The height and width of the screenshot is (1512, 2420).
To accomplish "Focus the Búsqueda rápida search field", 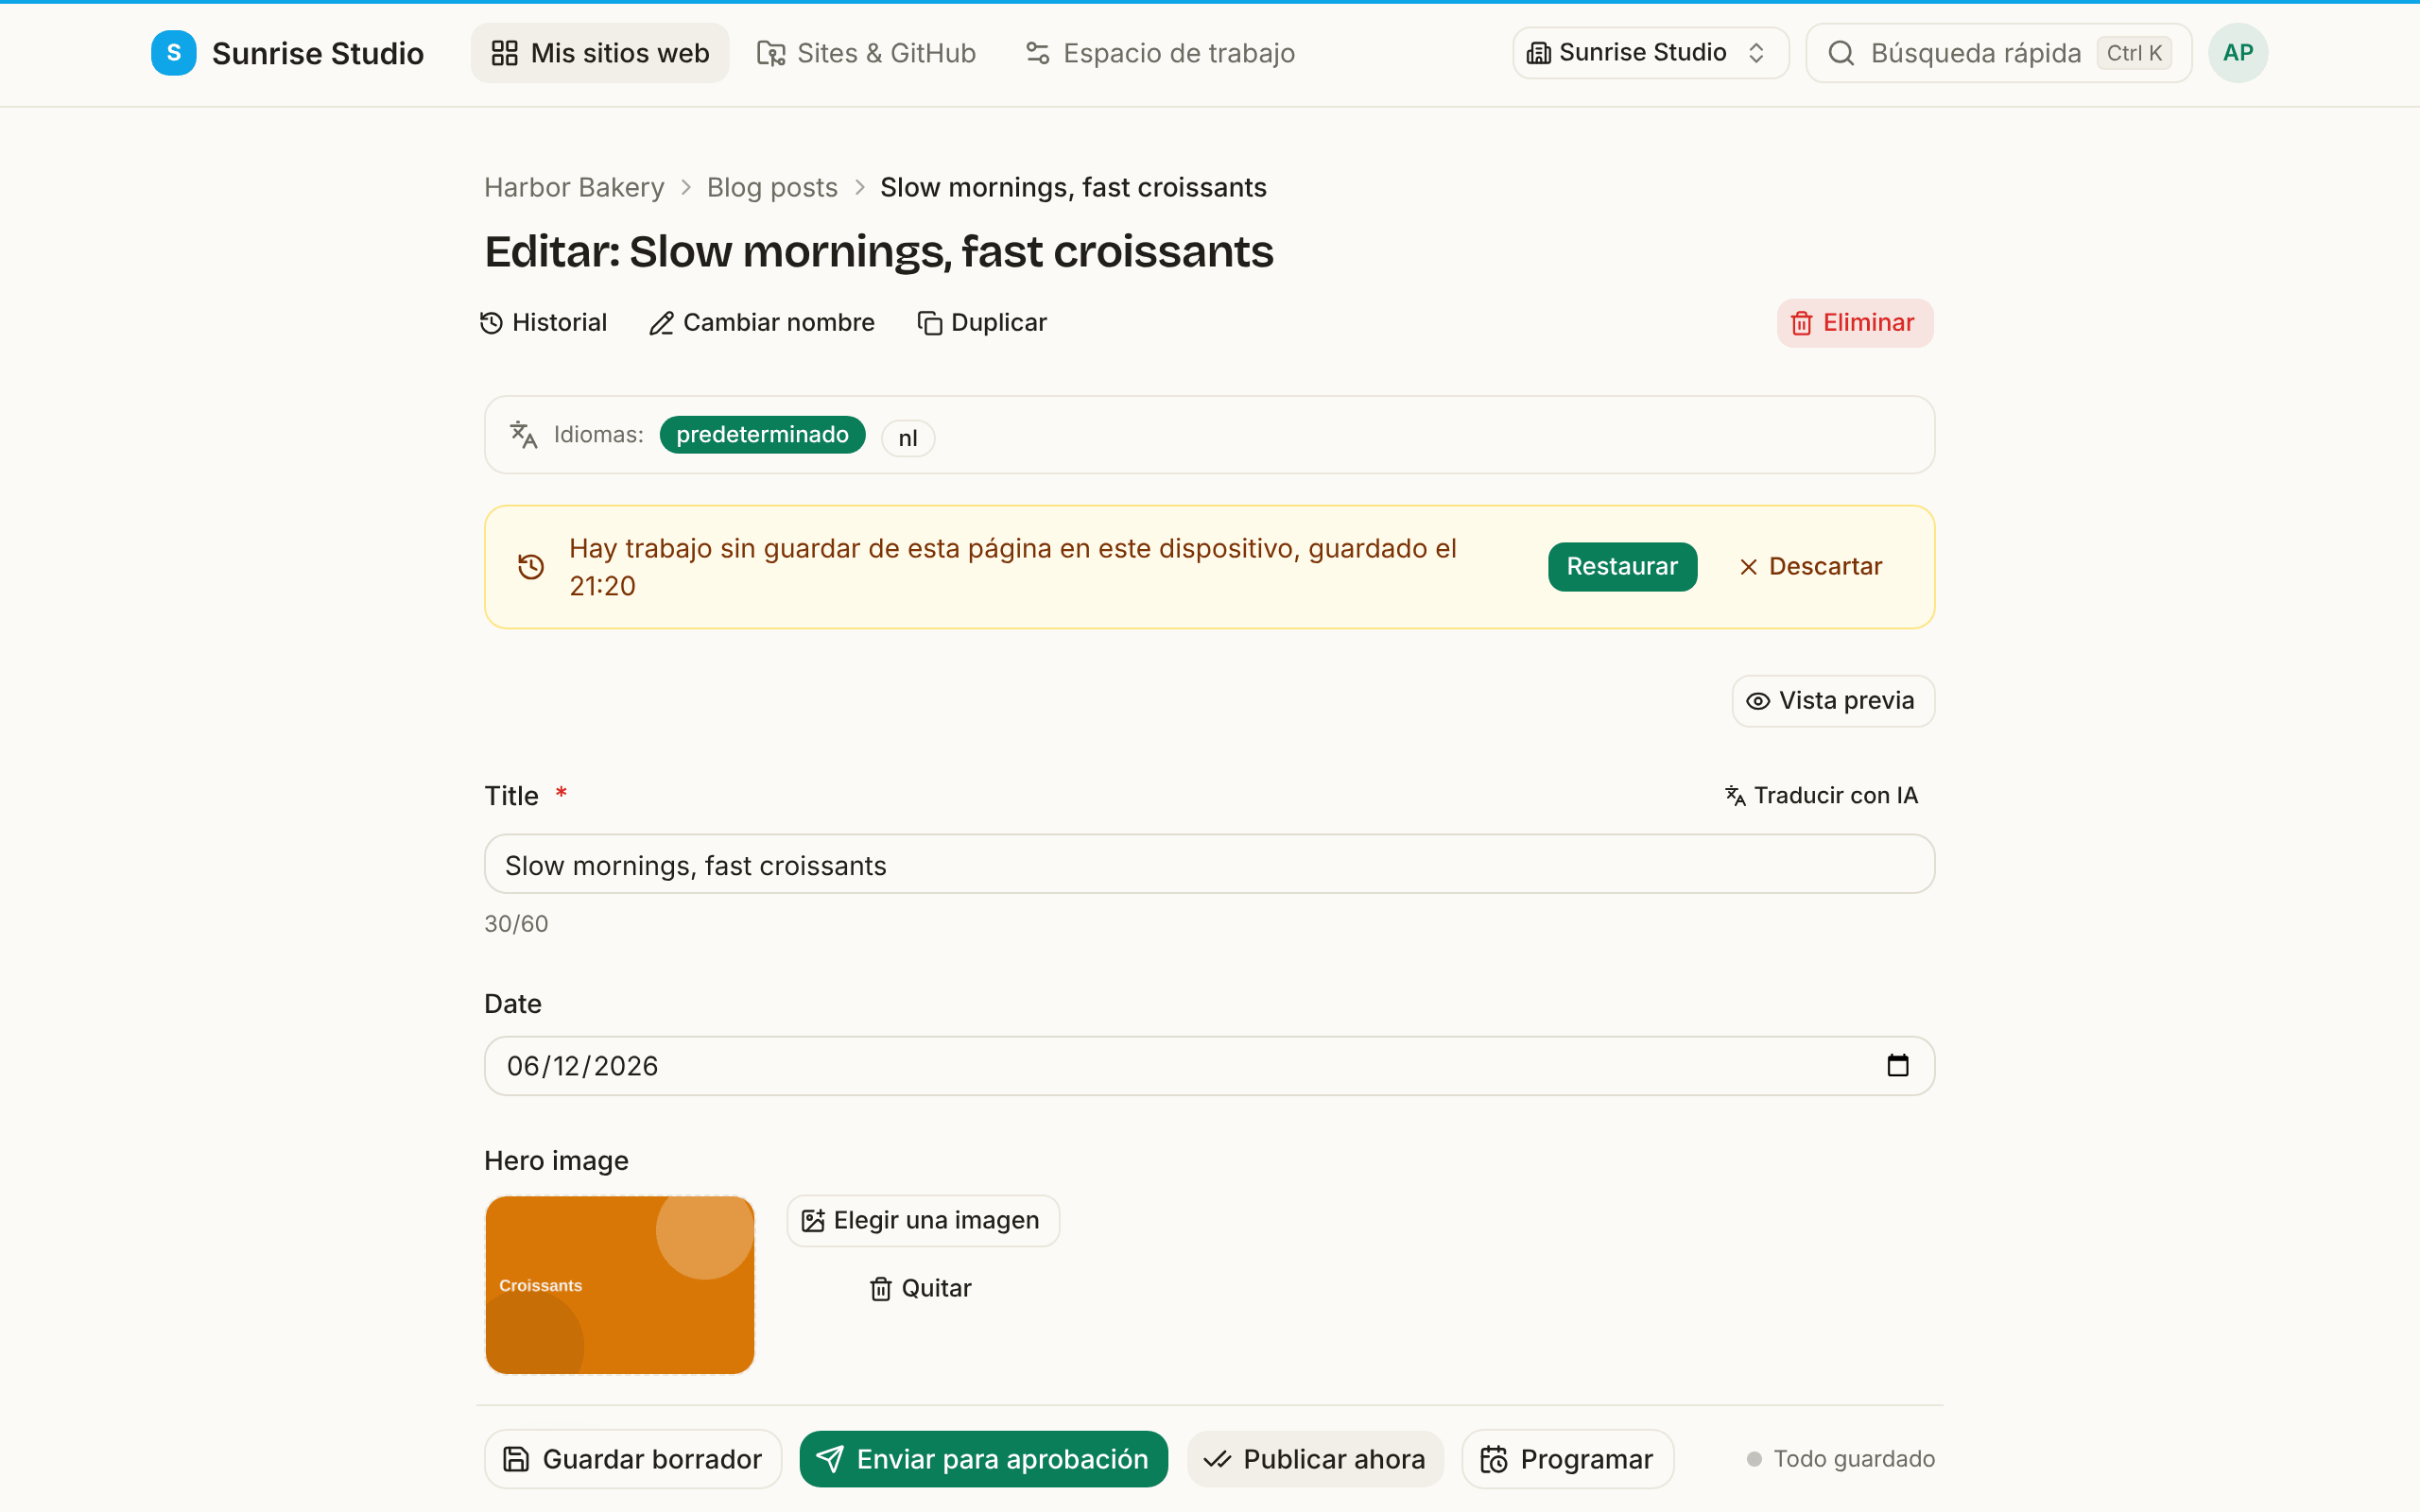I will click(x=1998, y=53).
